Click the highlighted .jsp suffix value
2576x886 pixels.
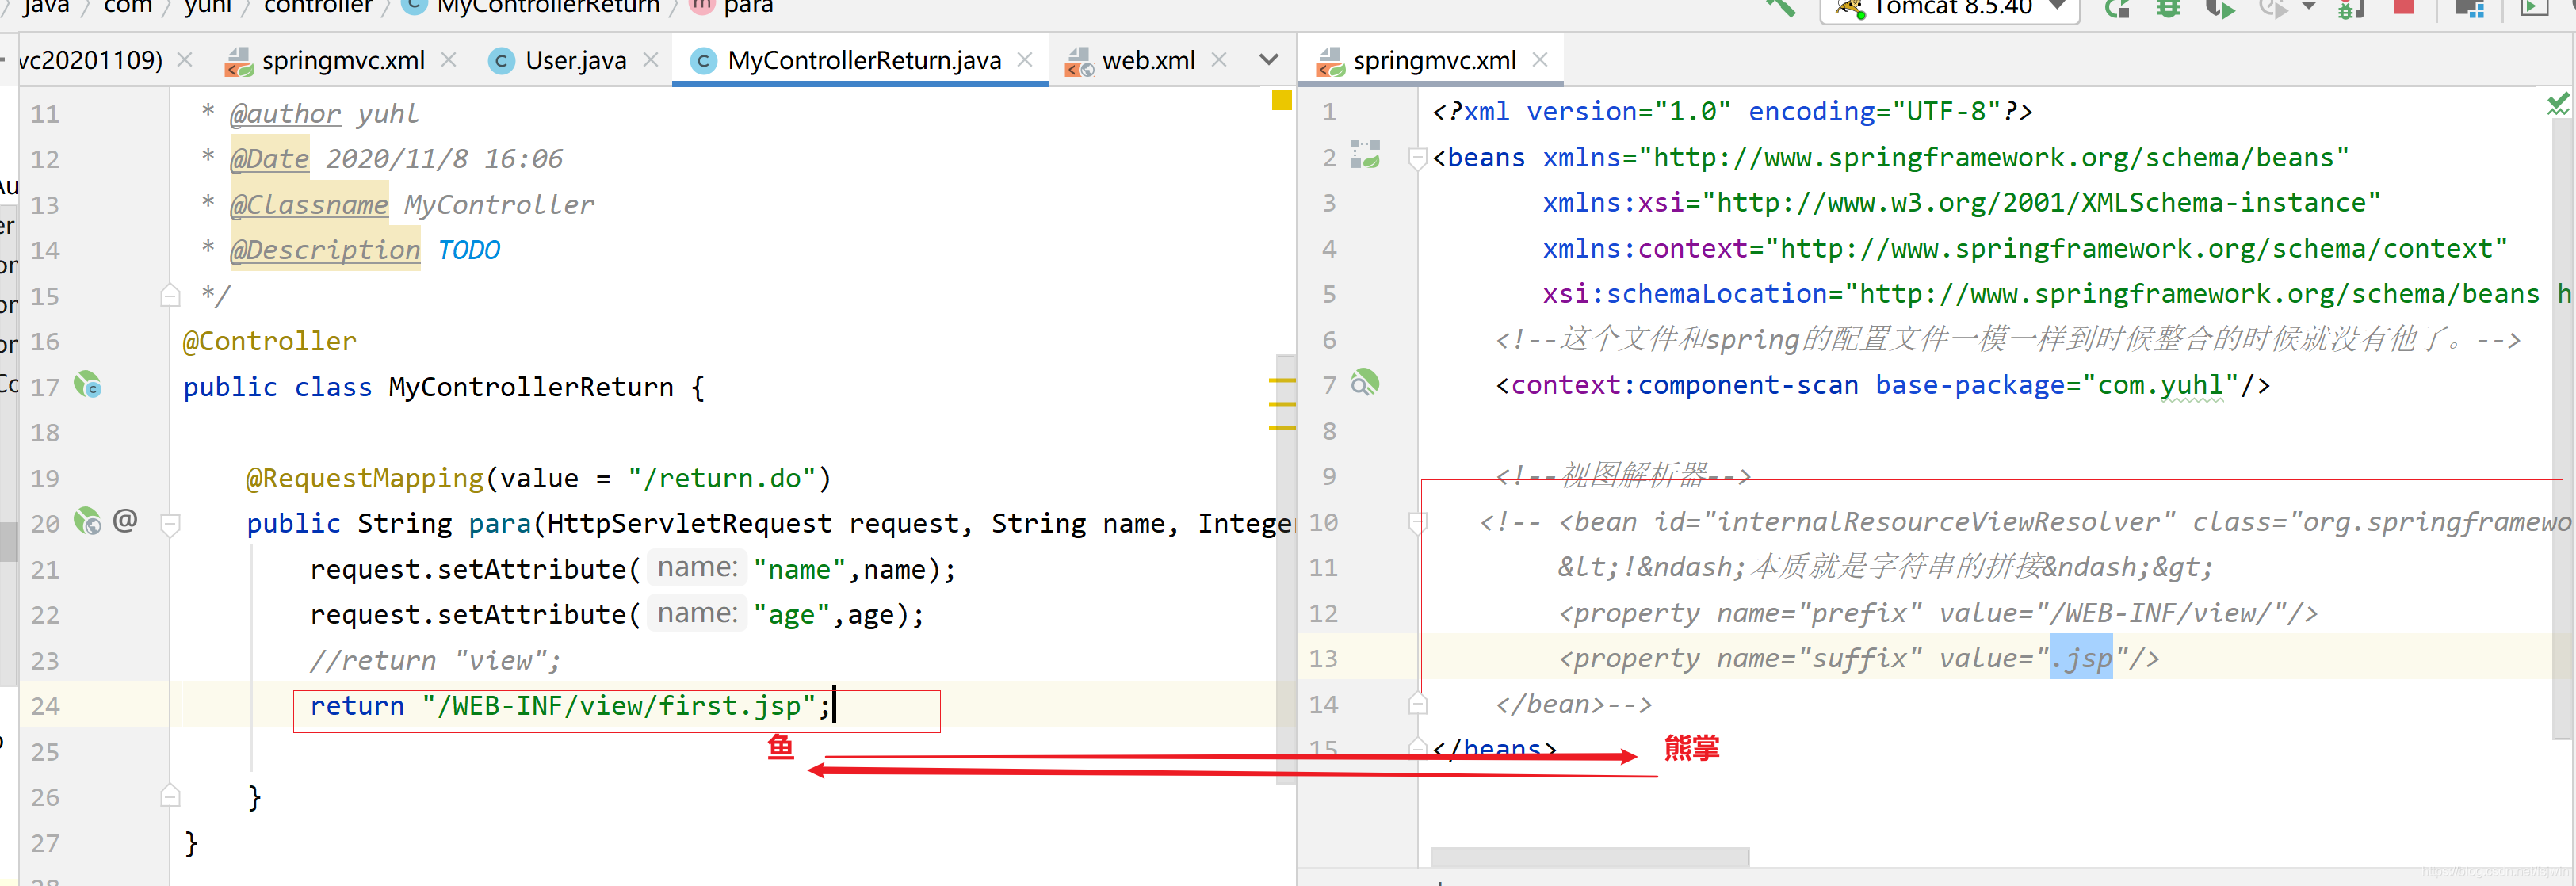2081,658
